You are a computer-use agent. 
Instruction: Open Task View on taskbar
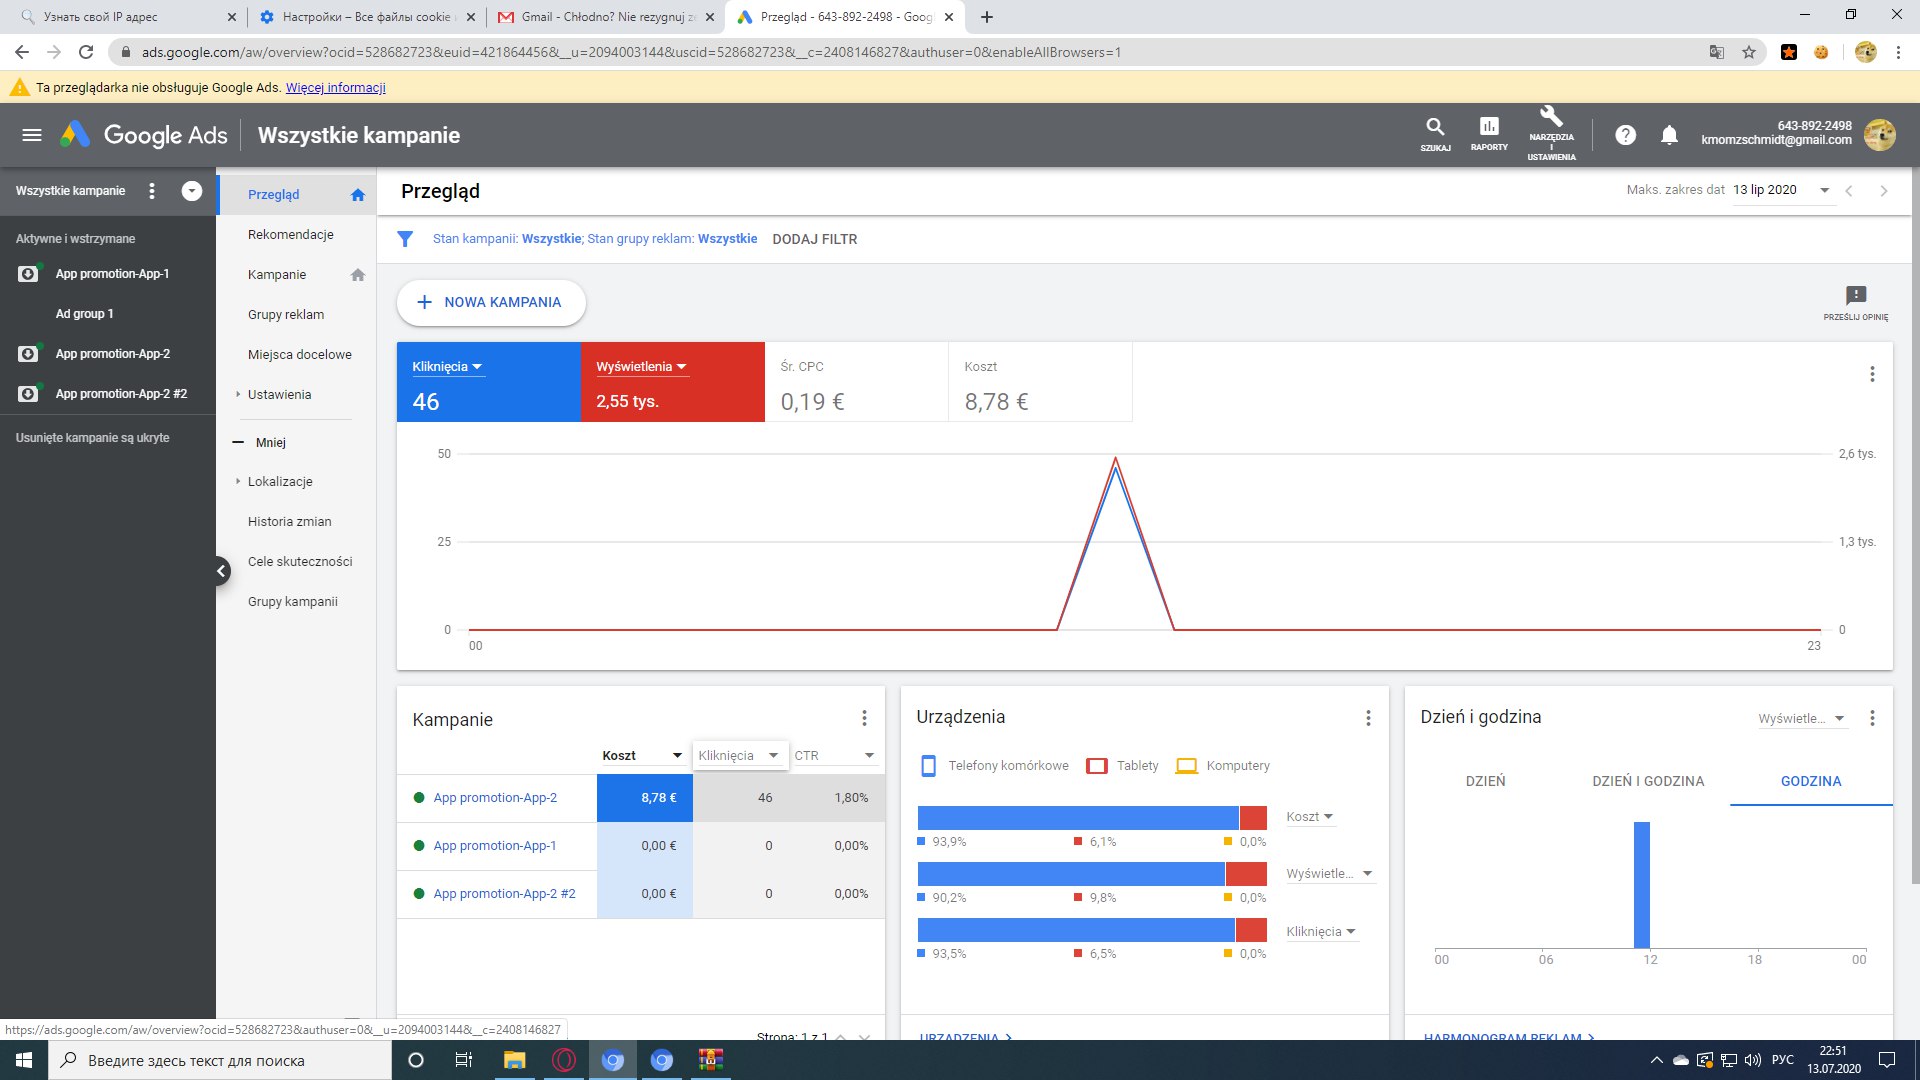click(464, 1060)
